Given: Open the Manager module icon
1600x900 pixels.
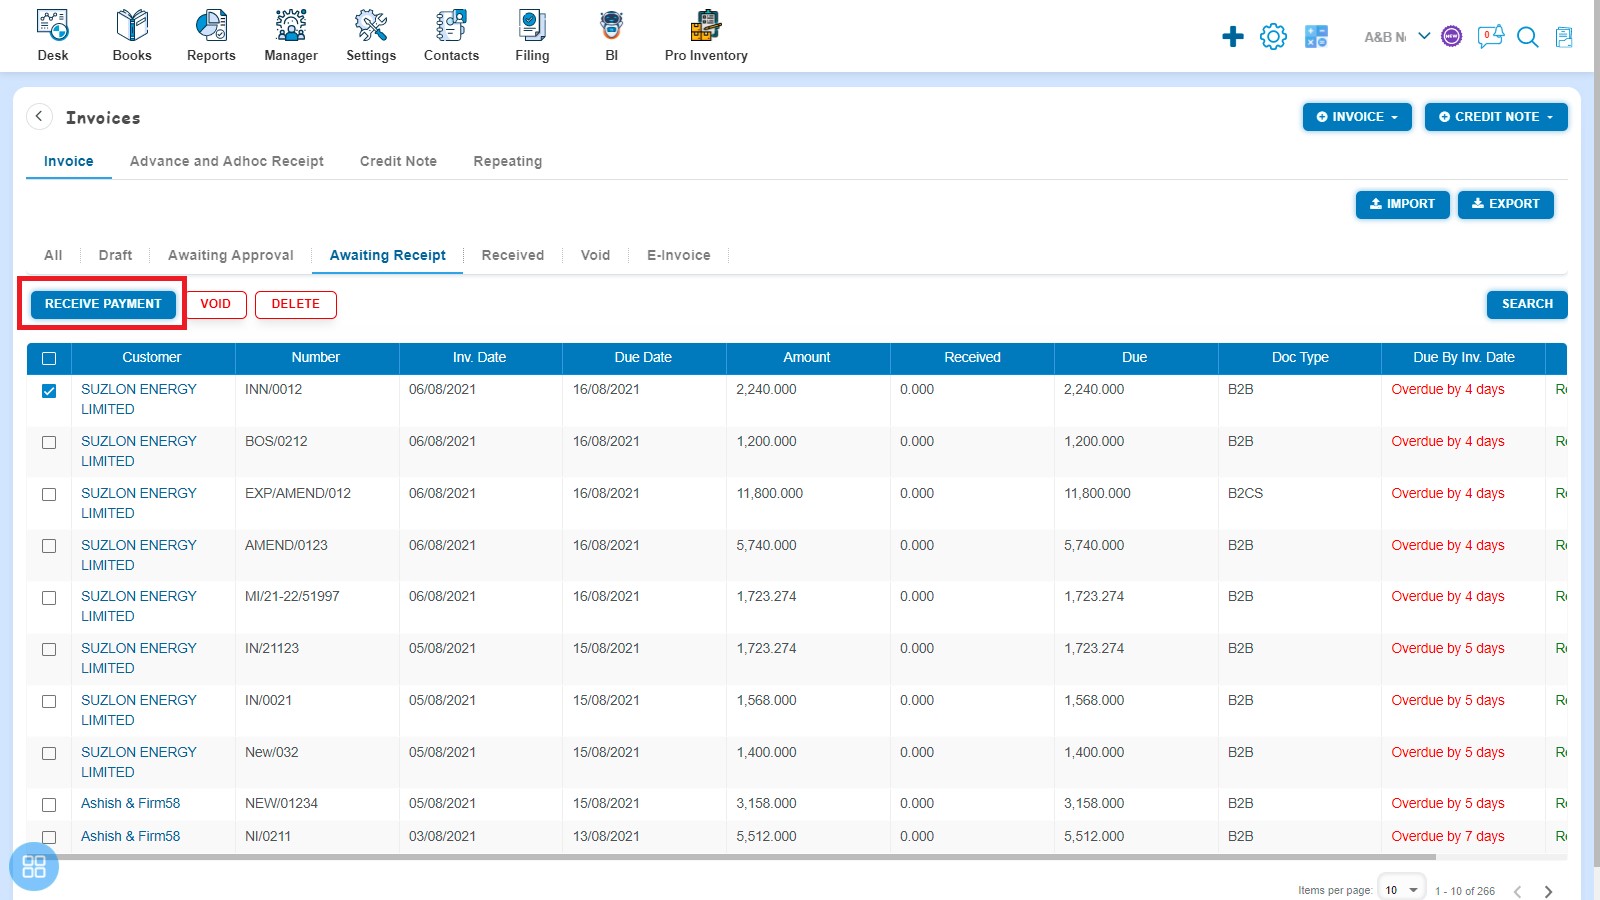Looking at the screenshot, I should pos(291,25).
